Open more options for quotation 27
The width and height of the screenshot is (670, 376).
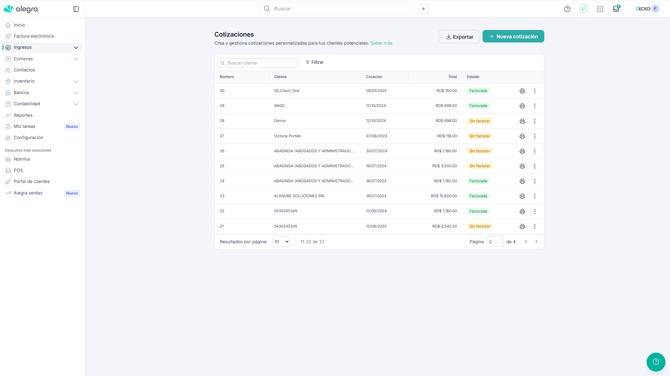(535, 136)
